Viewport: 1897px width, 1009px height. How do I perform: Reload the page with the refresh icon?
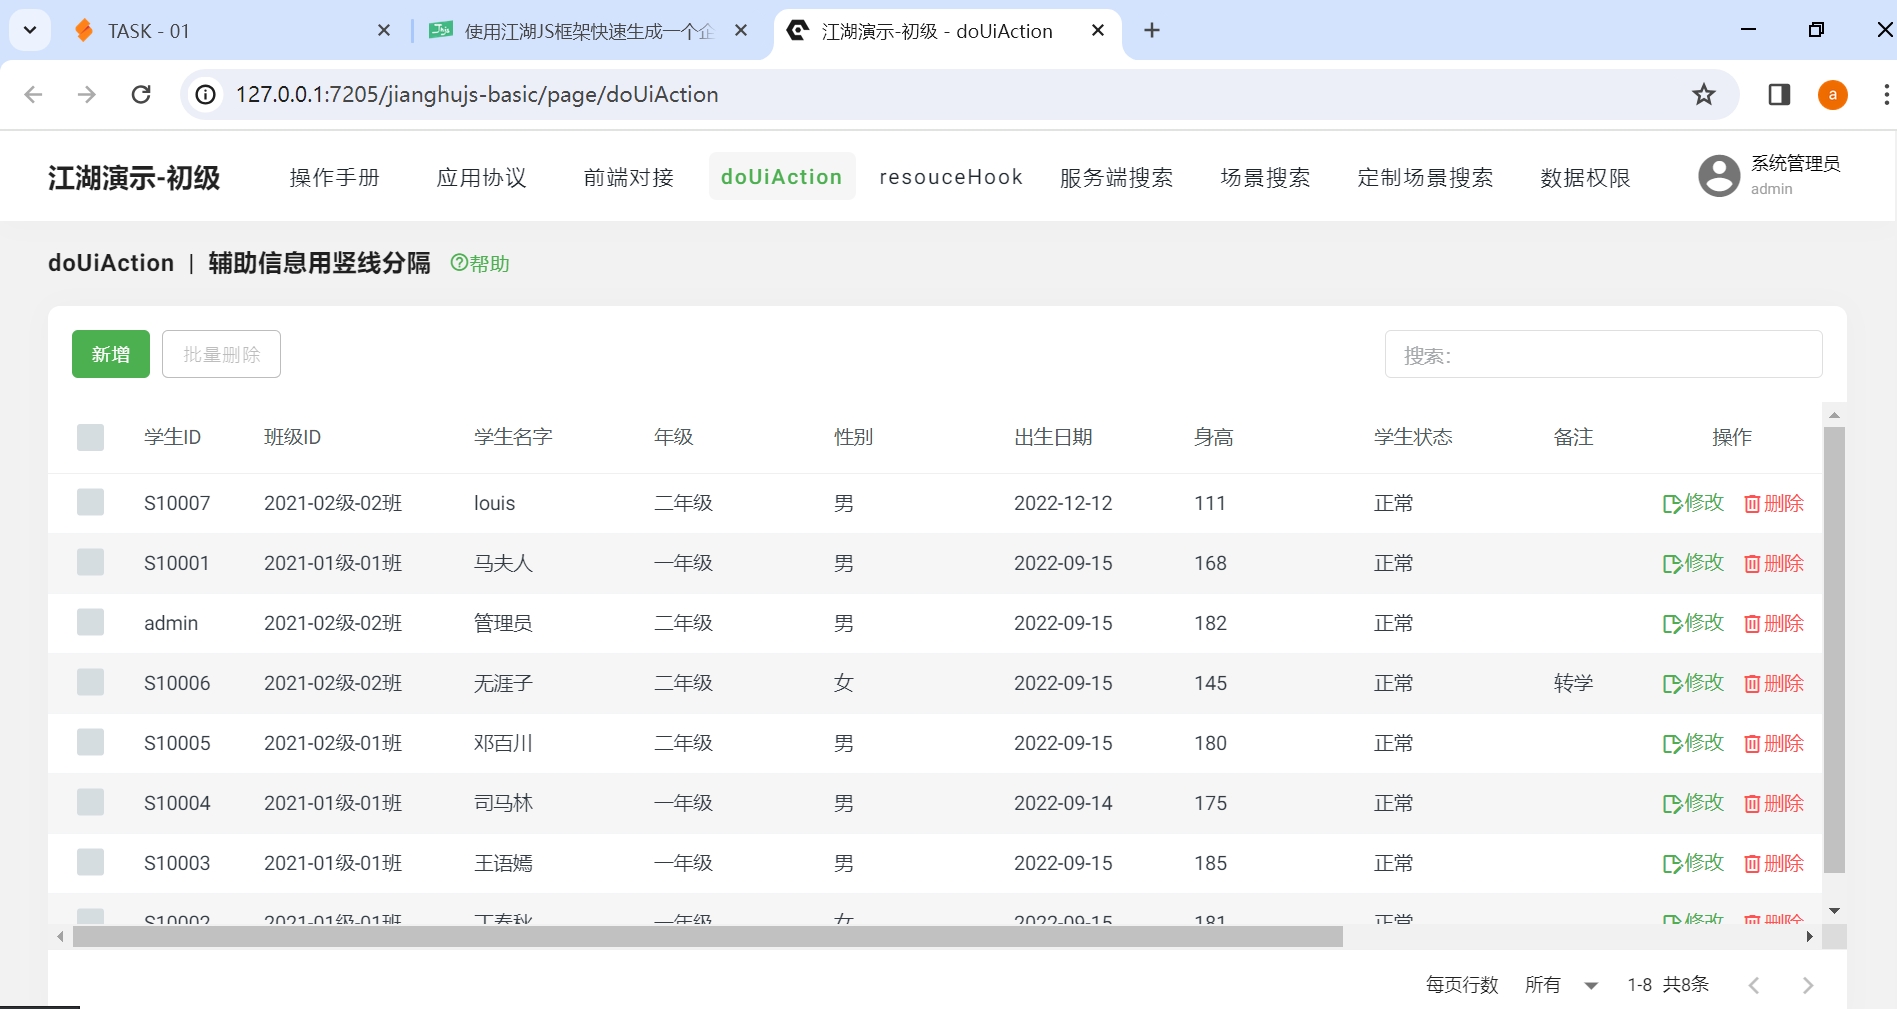[141, 94]
